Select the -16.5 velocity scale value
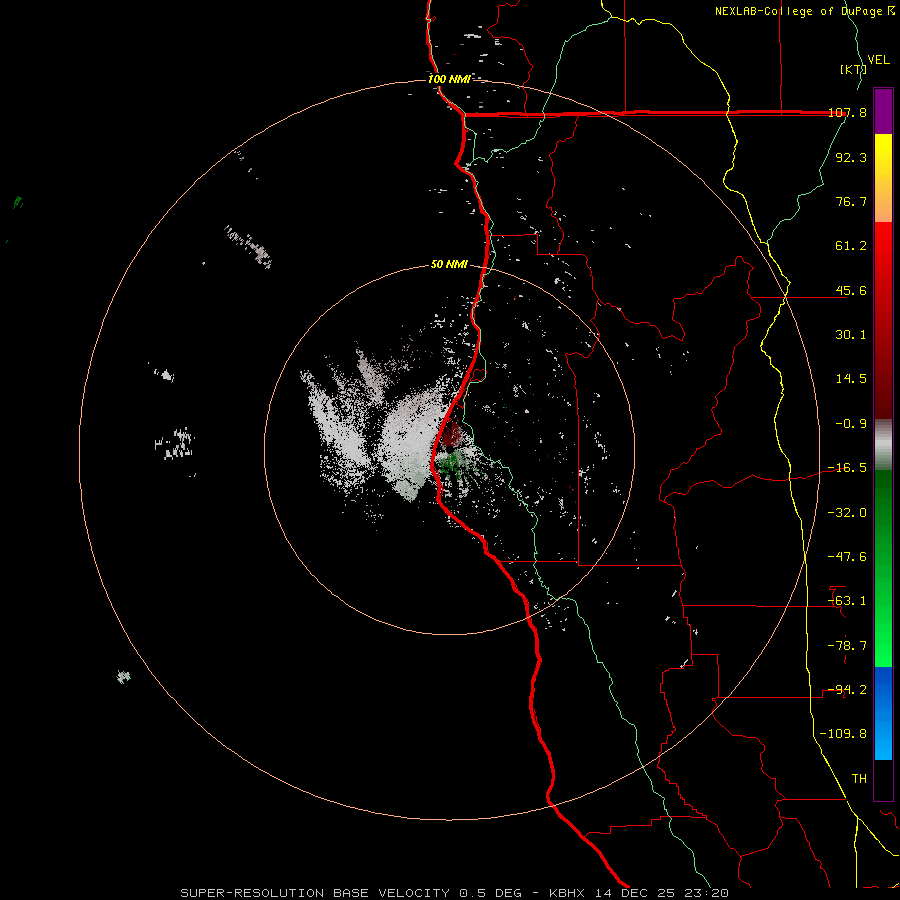900x900 pixels. 847,468
